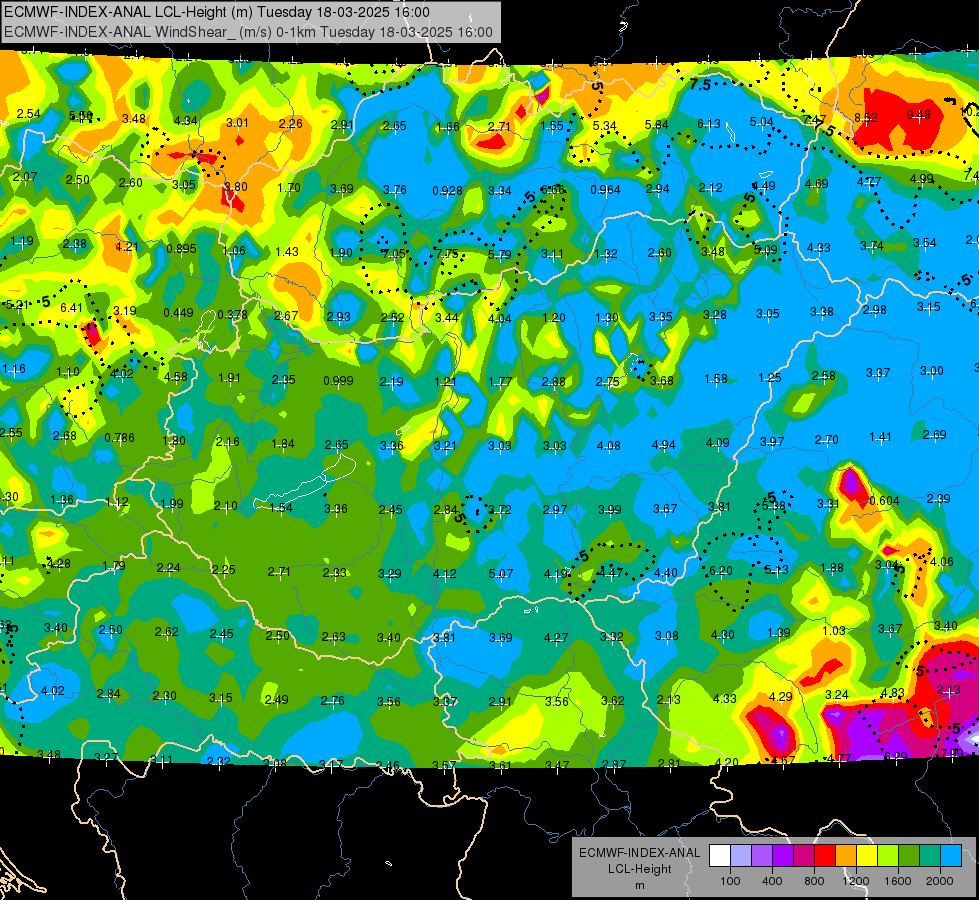Click the legend tick value 400
Screen dimensions: 979x900
pos(772,881)
